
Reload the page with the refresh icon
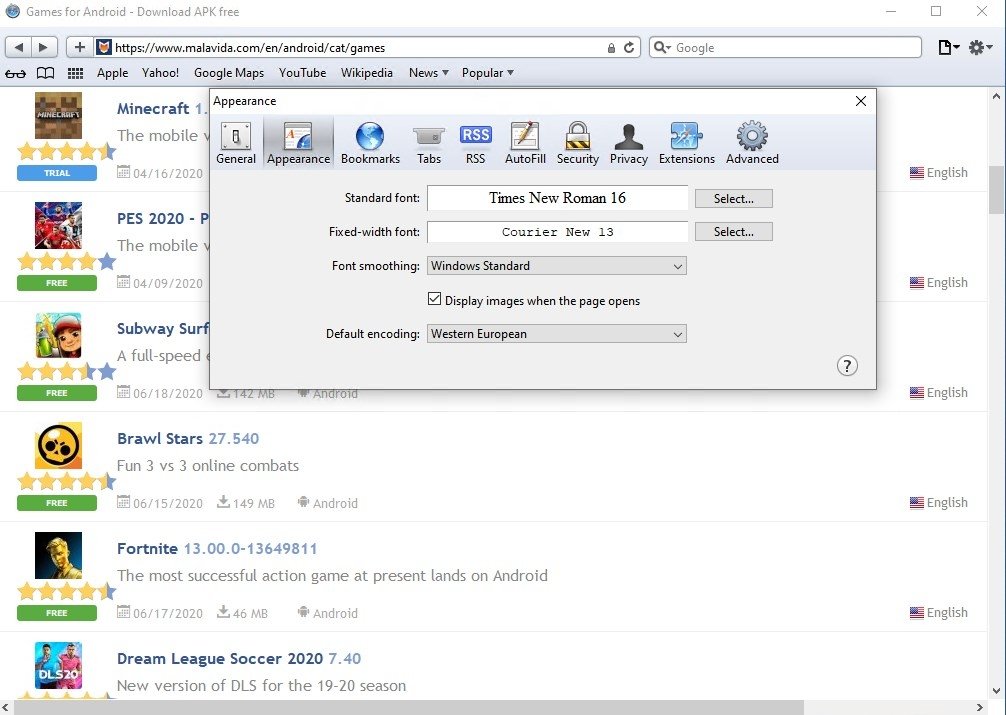(629, 47)
